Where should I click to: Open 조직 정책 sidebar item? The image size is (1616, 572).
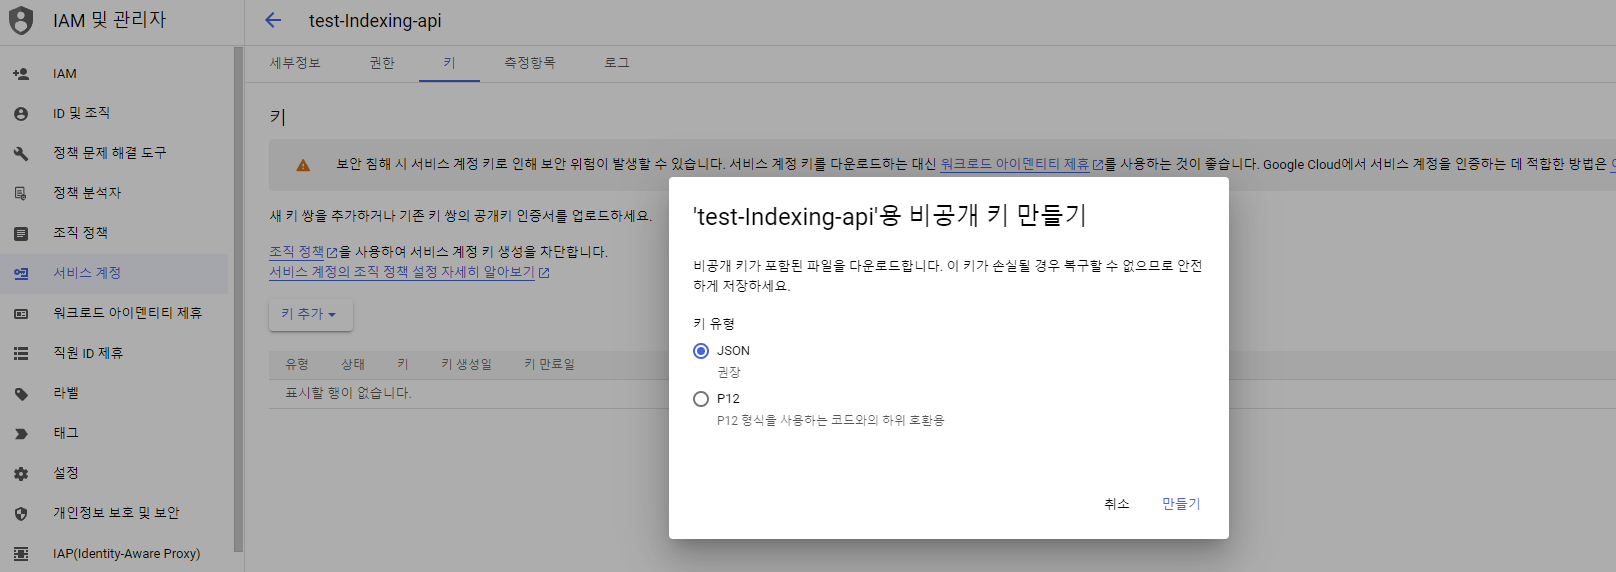tap(114, 234)
